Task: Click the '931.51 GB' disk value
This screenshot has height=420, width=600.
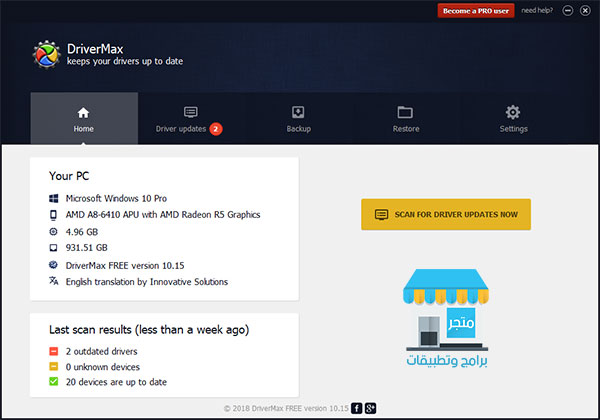Action: [x=86, y=248]
